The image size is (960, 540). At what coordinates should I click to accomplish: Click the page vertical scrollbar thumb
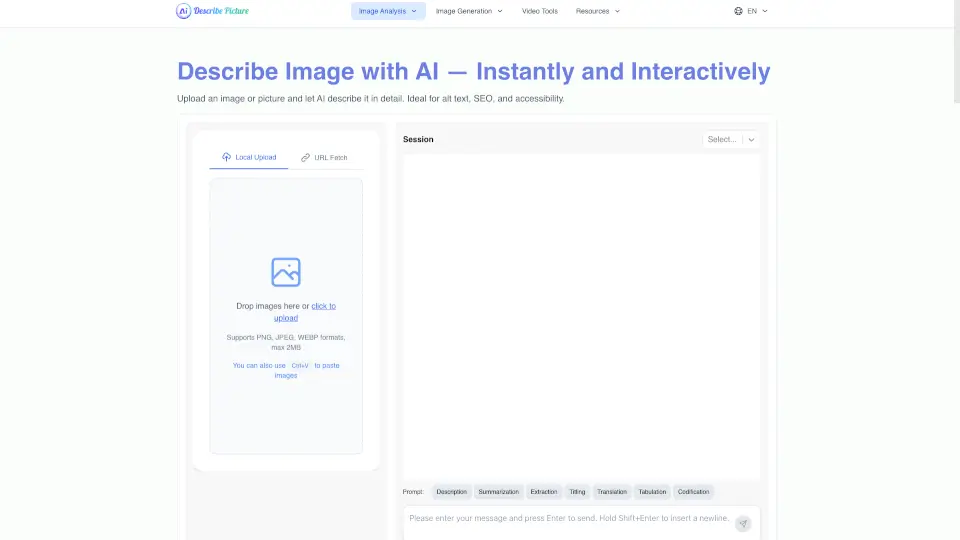[957, 51]
